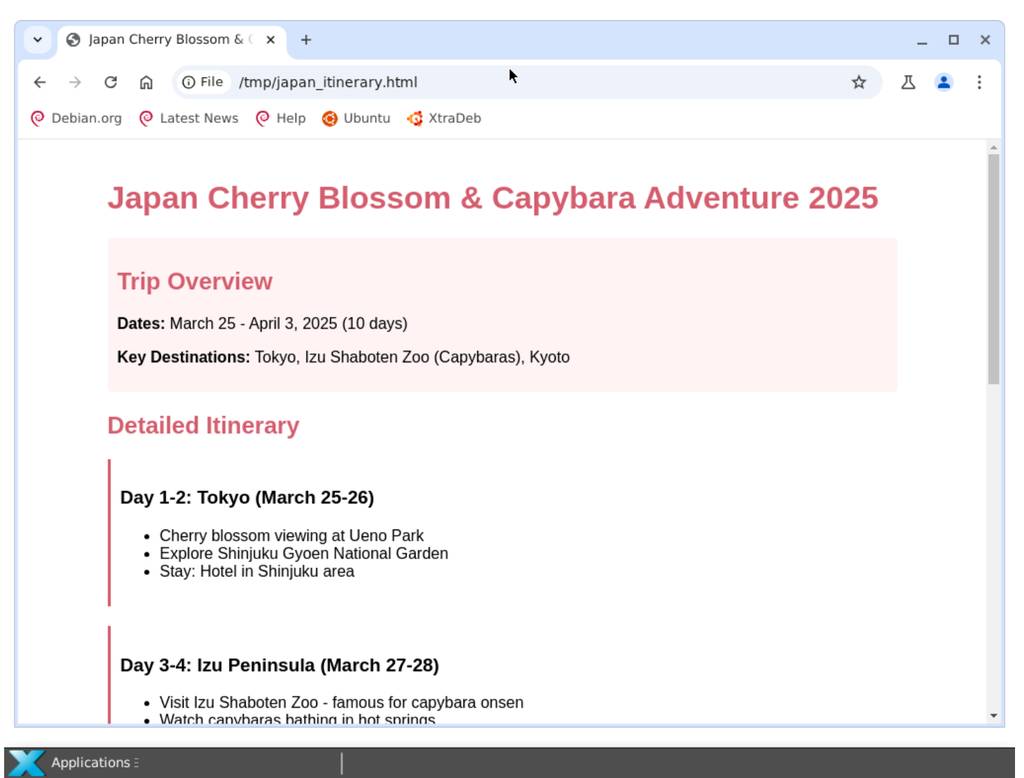Bookmark this page with the star icon
This screenshot has width=1024, height=778.
pyautogui.click(x=858, y=82)
